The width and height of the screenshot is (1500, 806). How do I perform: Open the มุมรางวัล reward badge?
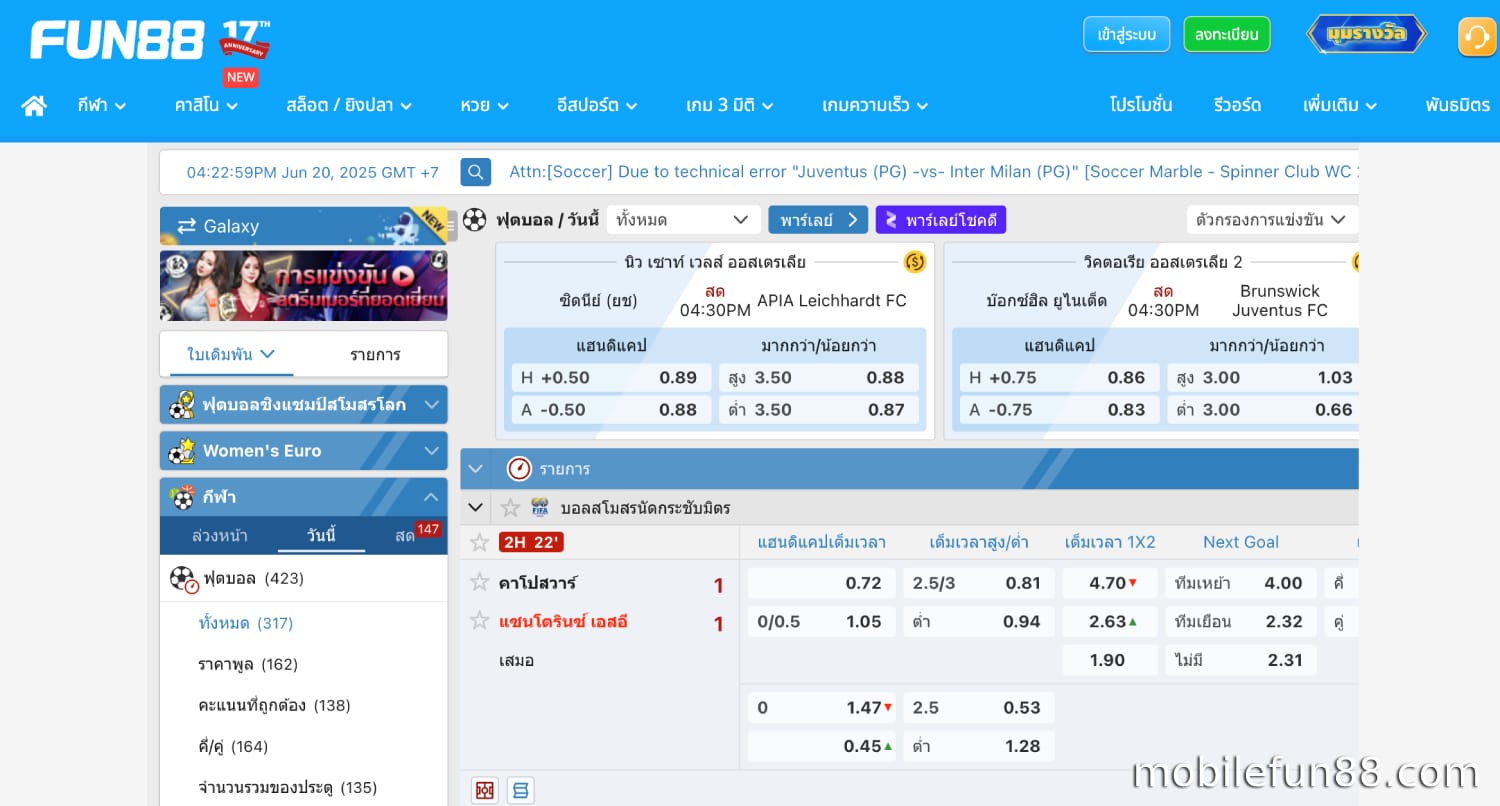pos(1366,34)
